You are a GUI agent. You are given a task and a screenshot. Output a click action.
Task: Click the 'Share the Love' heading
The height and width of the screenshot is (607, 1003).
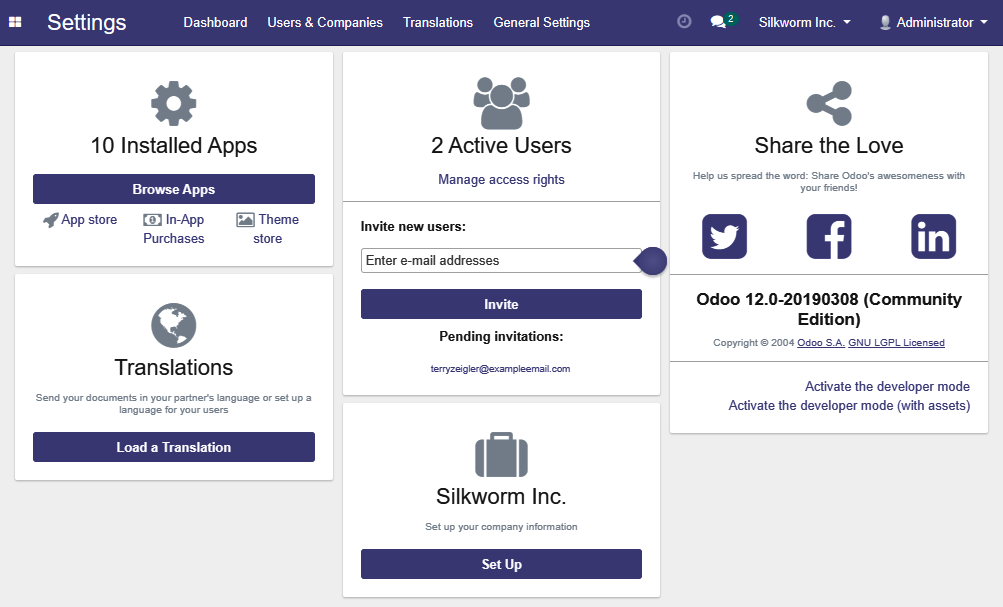coord(829,145)
